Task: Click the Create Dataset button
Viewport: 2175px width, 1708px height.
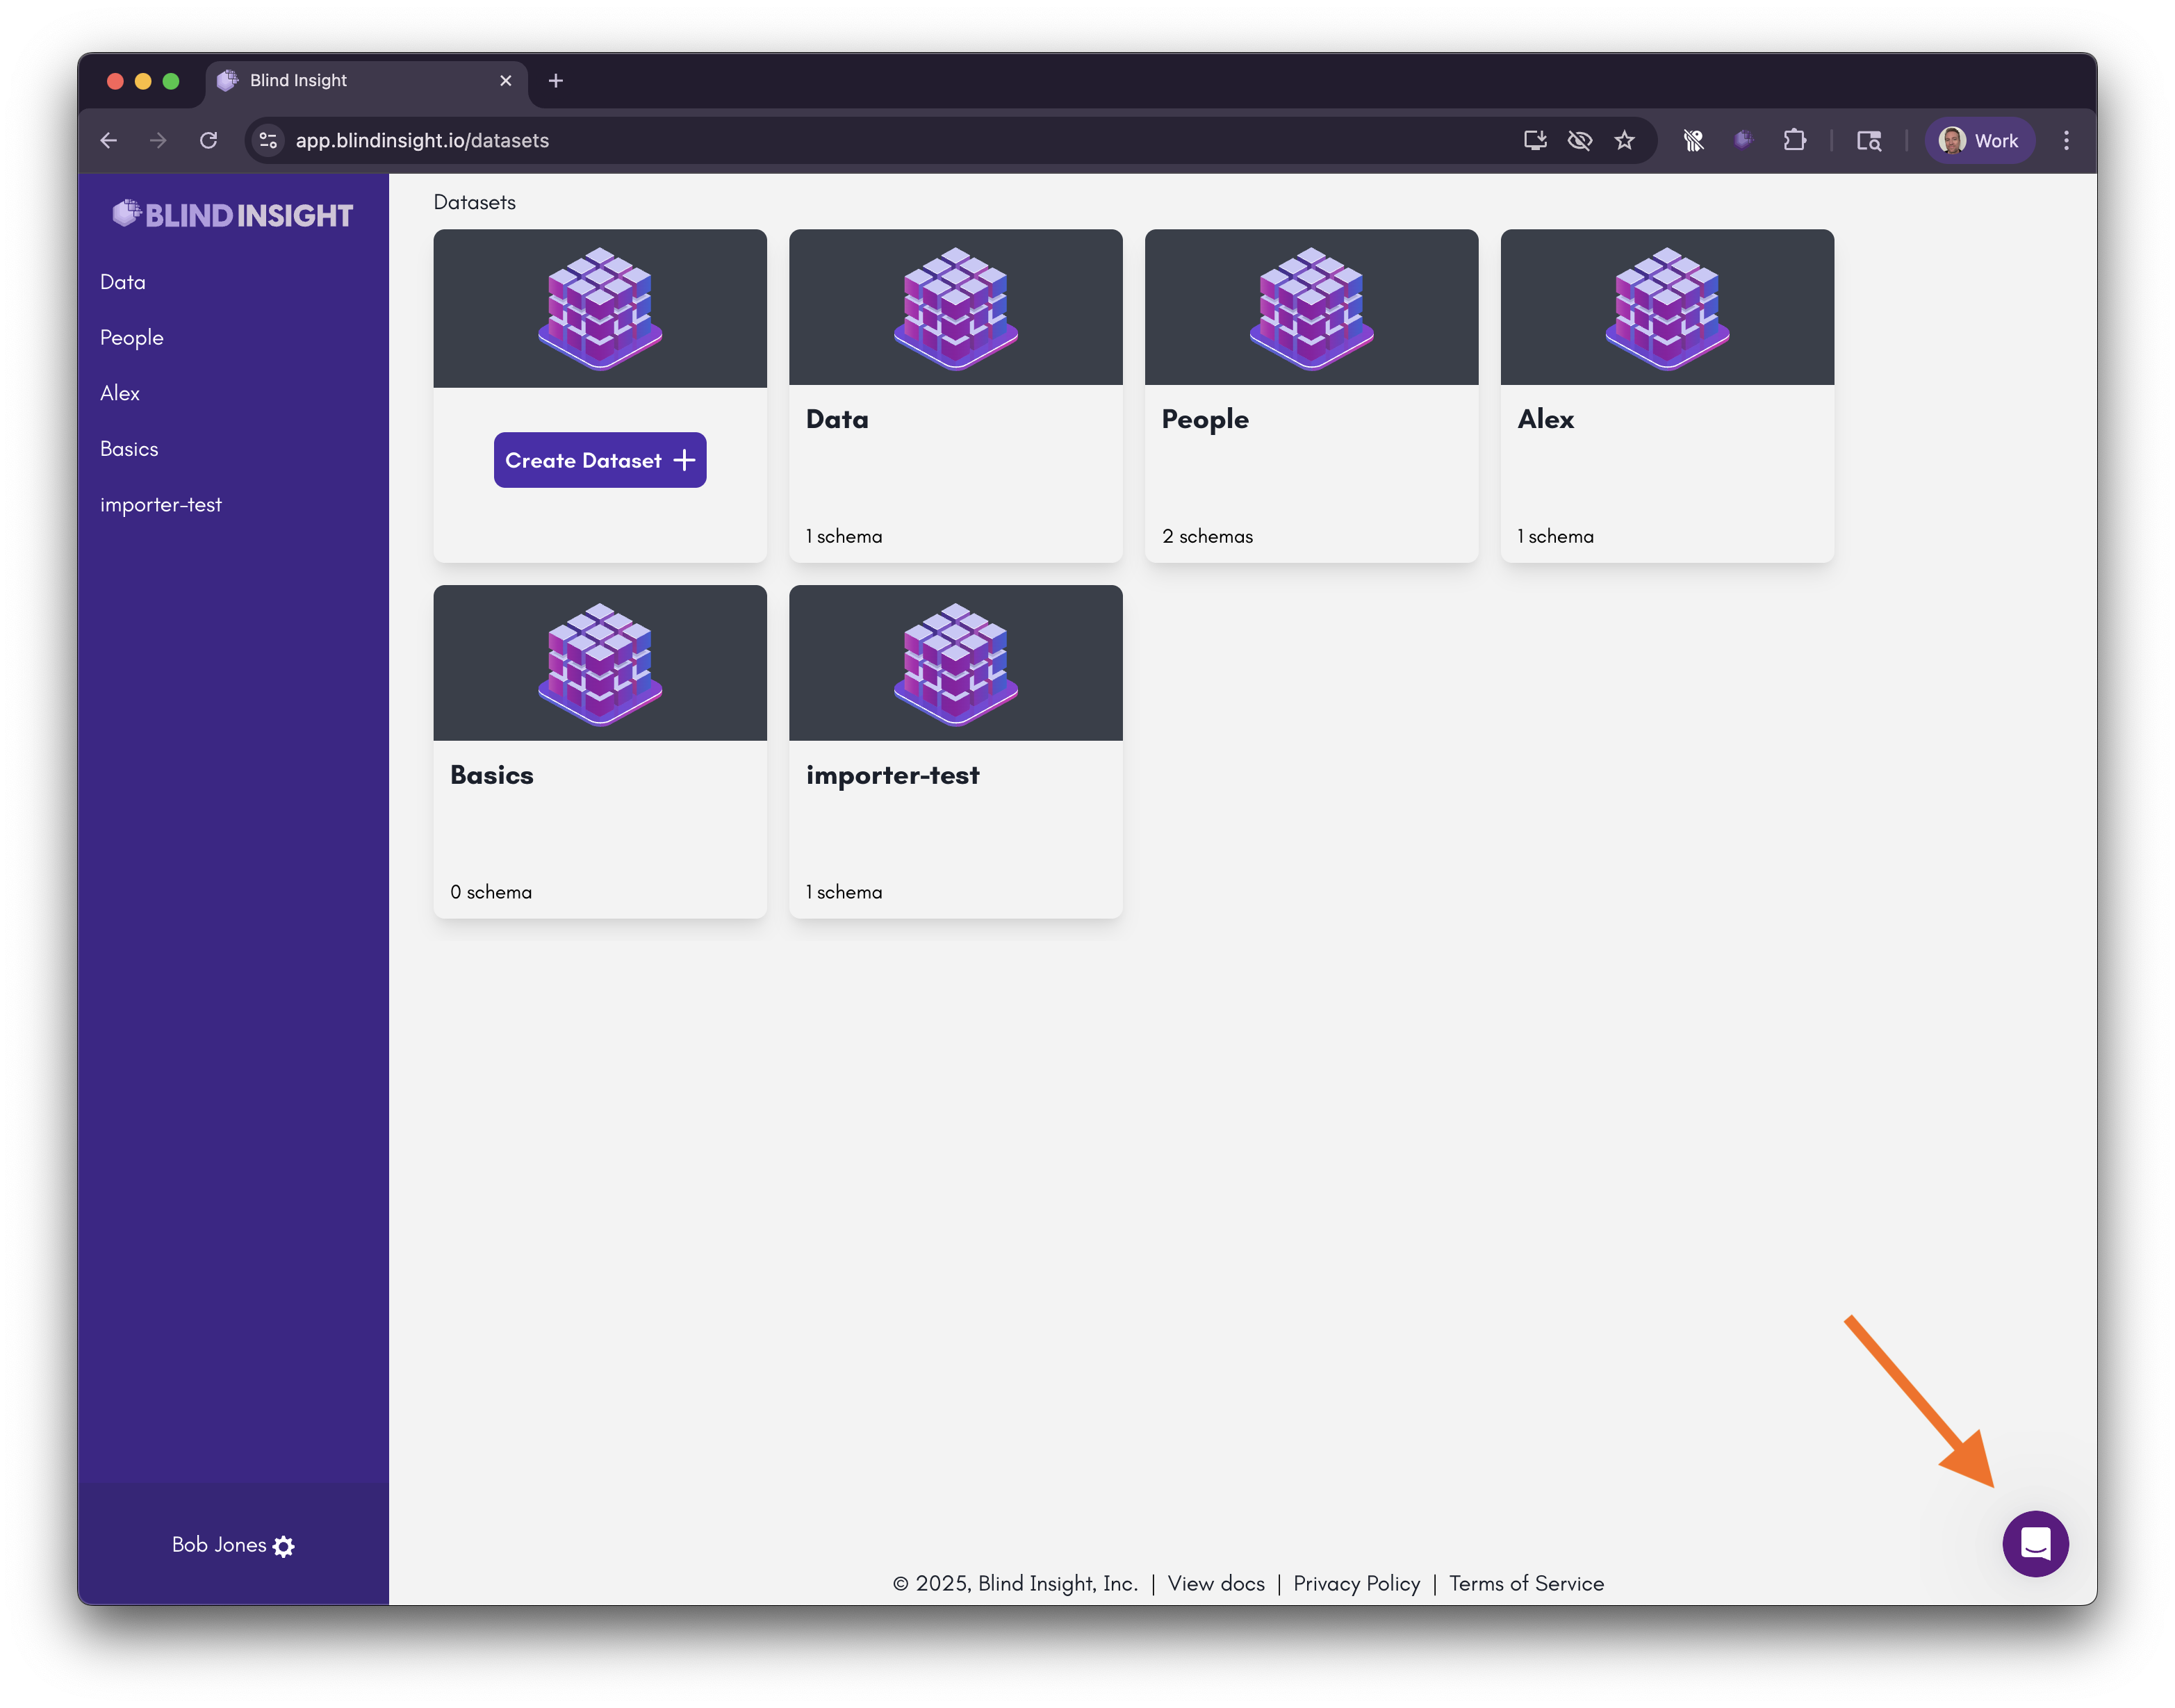Action: point(600,460)
